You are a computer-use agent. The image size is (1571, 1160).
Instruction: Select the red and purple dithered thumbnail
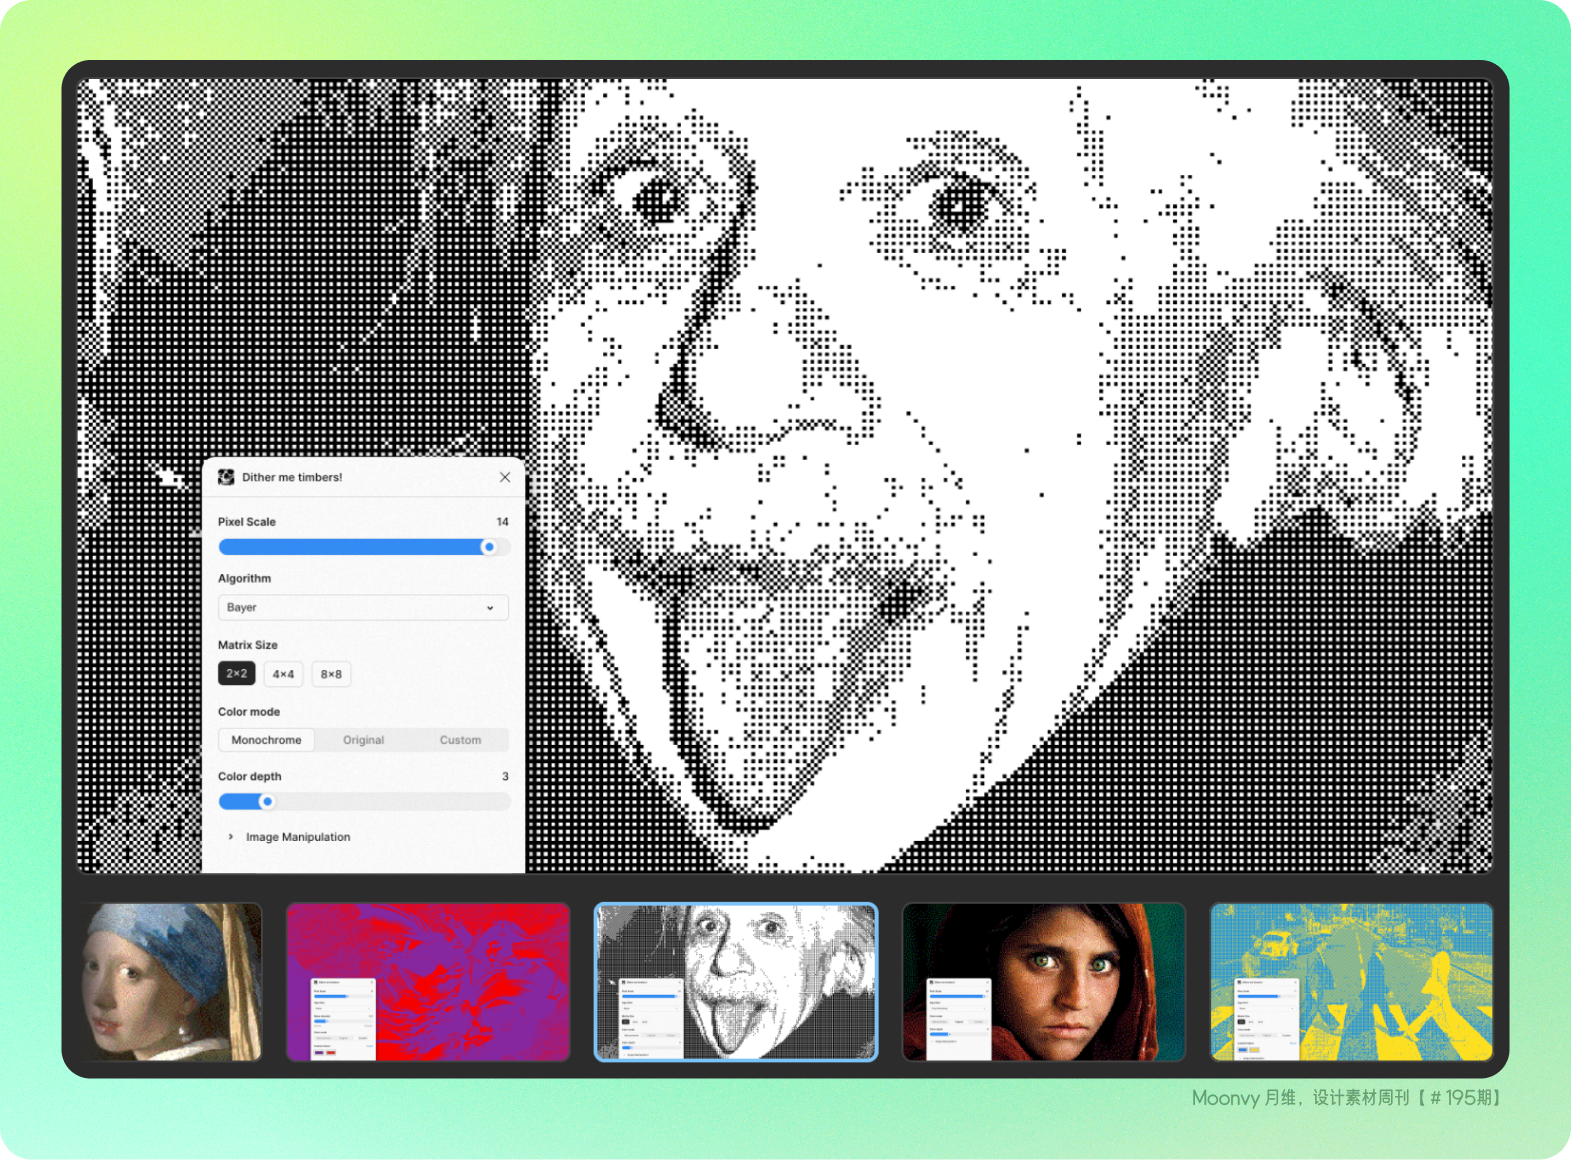pos(428,981)
